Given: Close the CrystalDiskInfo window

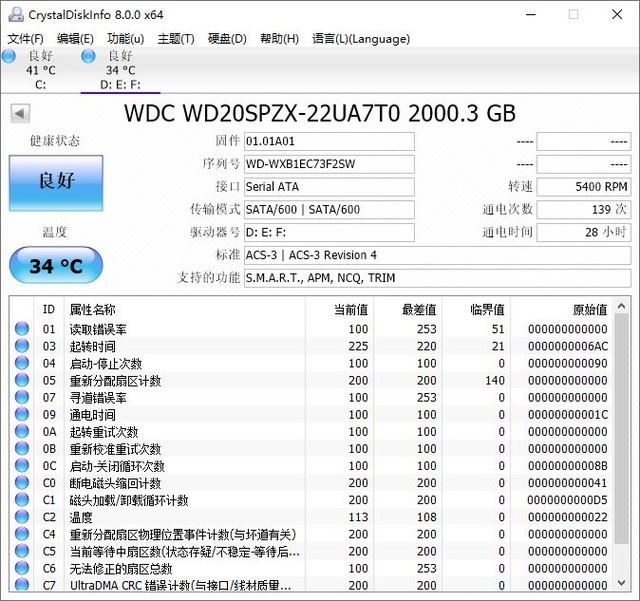Looking at the screenshot, I should [x=617, y=15].
